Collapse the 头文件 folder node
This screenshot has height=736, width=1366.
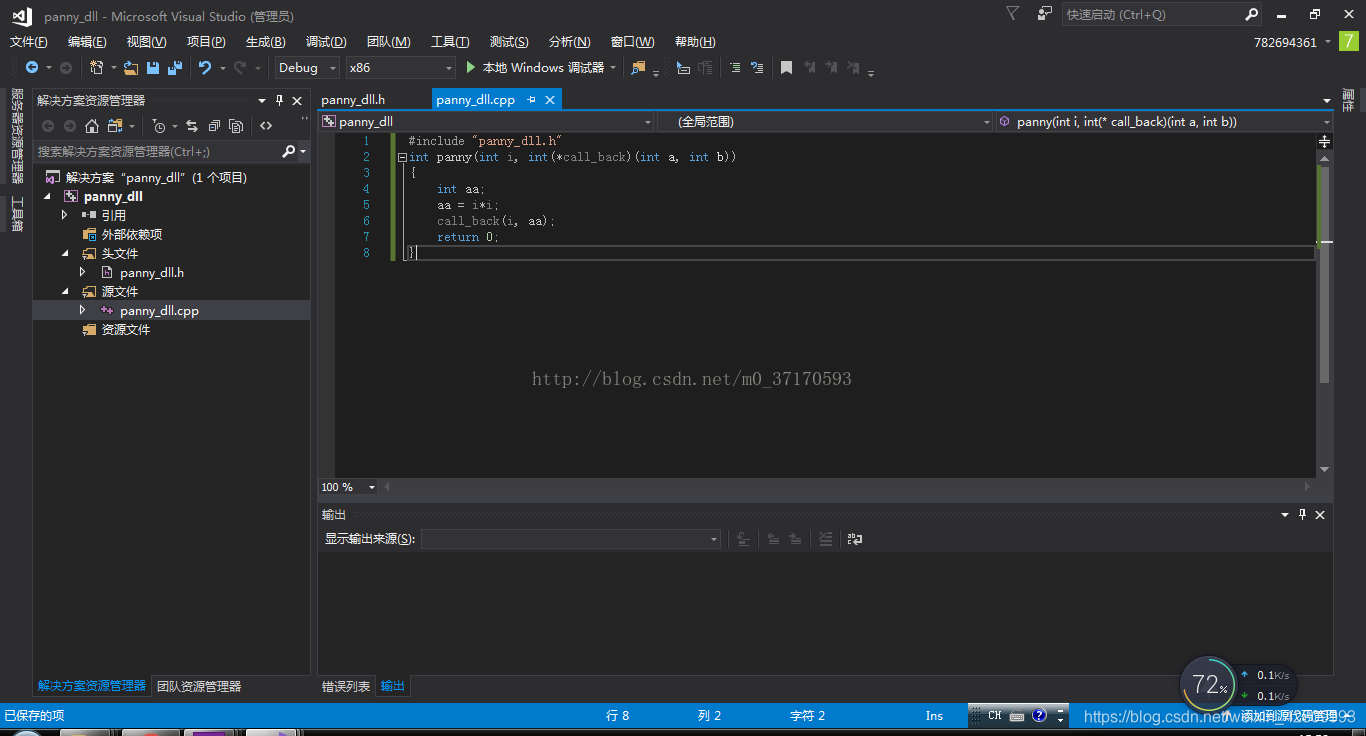(x=65, y=253)
